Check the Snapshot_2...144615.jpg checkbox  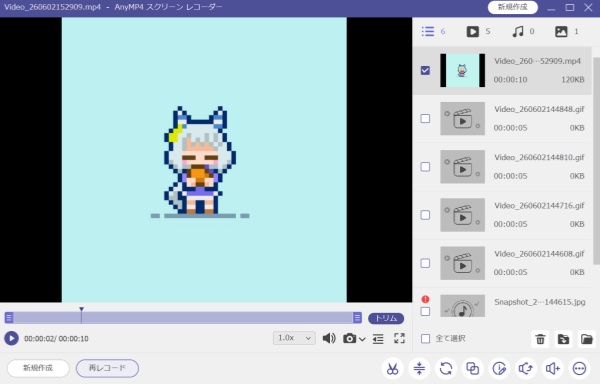coord(425,311)
